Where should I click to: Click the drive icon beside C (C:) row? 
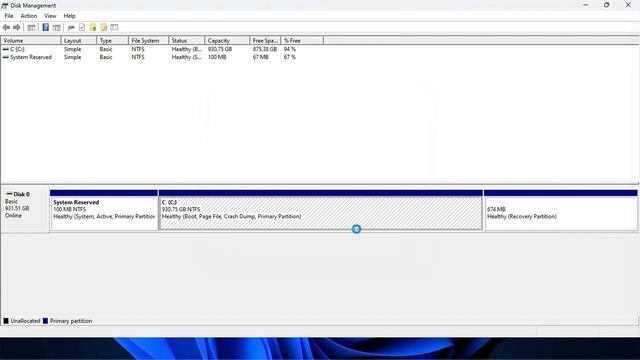tap(6, 49)
